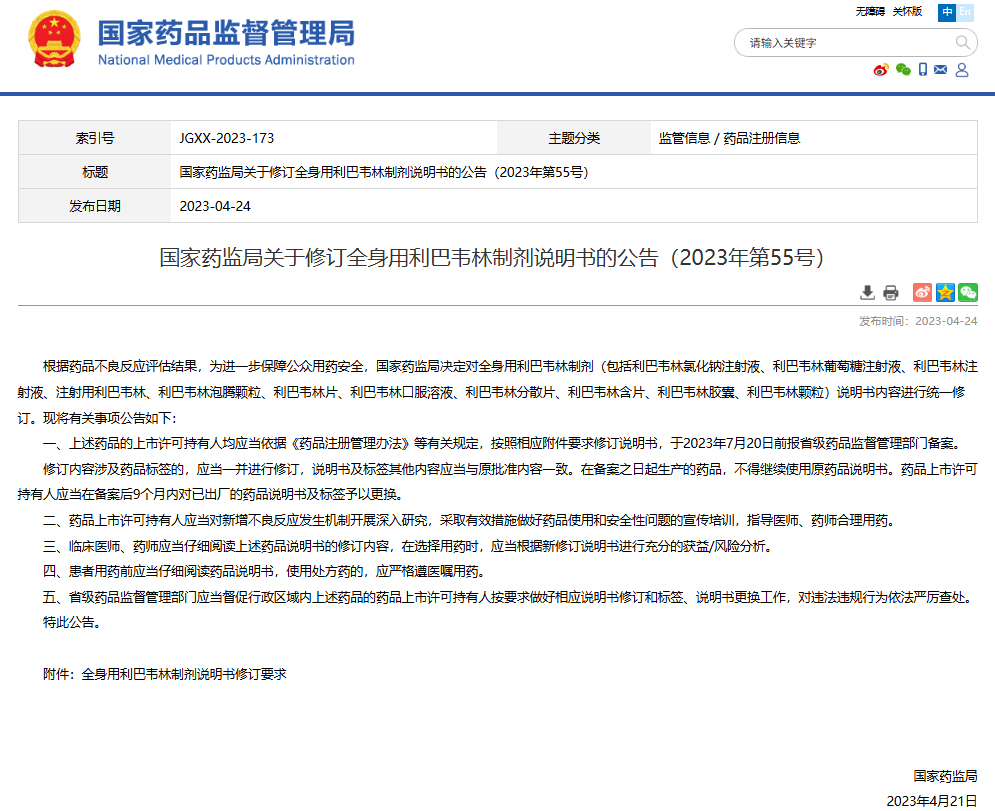Open attachment 全身用利巴韦林制剂说明书修订要求
This screenshot has height=811, width=995.
[x=184, y=674]
